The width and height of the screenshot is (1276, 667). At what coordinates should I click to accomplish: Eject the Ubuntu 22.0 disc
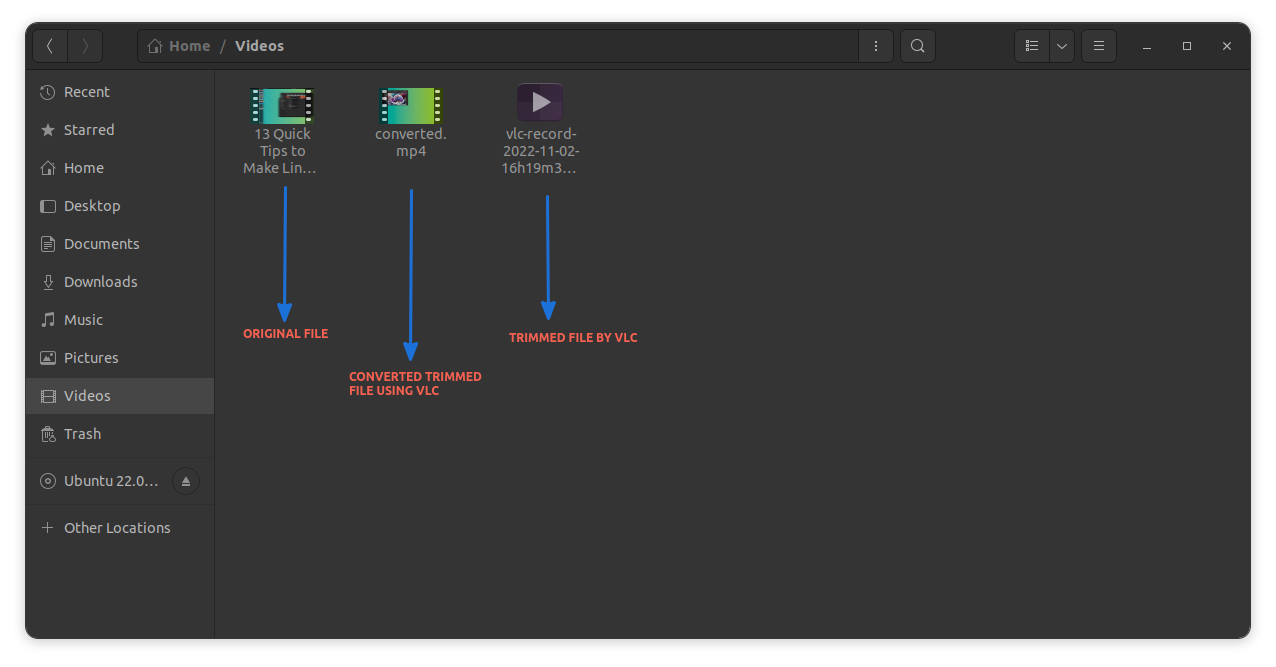click(x=185, y=481)
